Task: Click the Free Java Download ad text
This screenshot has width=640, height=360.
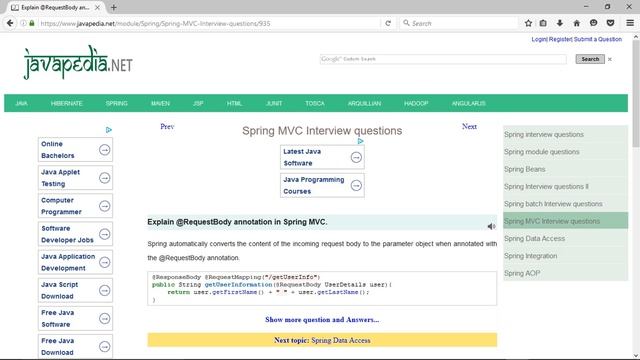Action: [58, 347]
